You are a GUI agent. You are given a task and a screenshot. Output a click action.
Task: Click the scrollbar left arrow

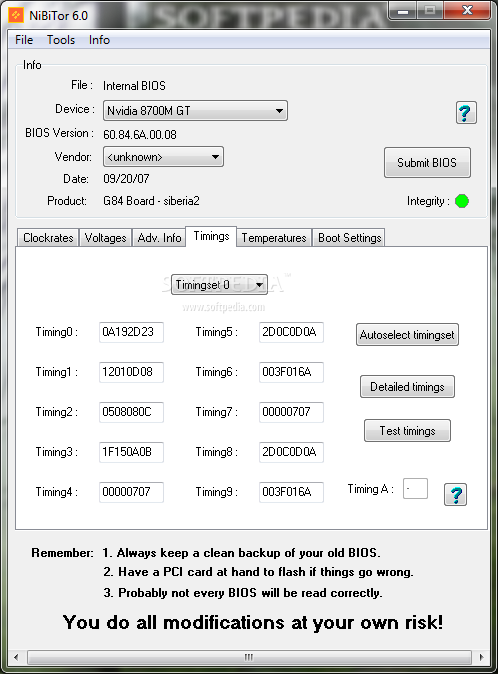(x=16, y=657)
